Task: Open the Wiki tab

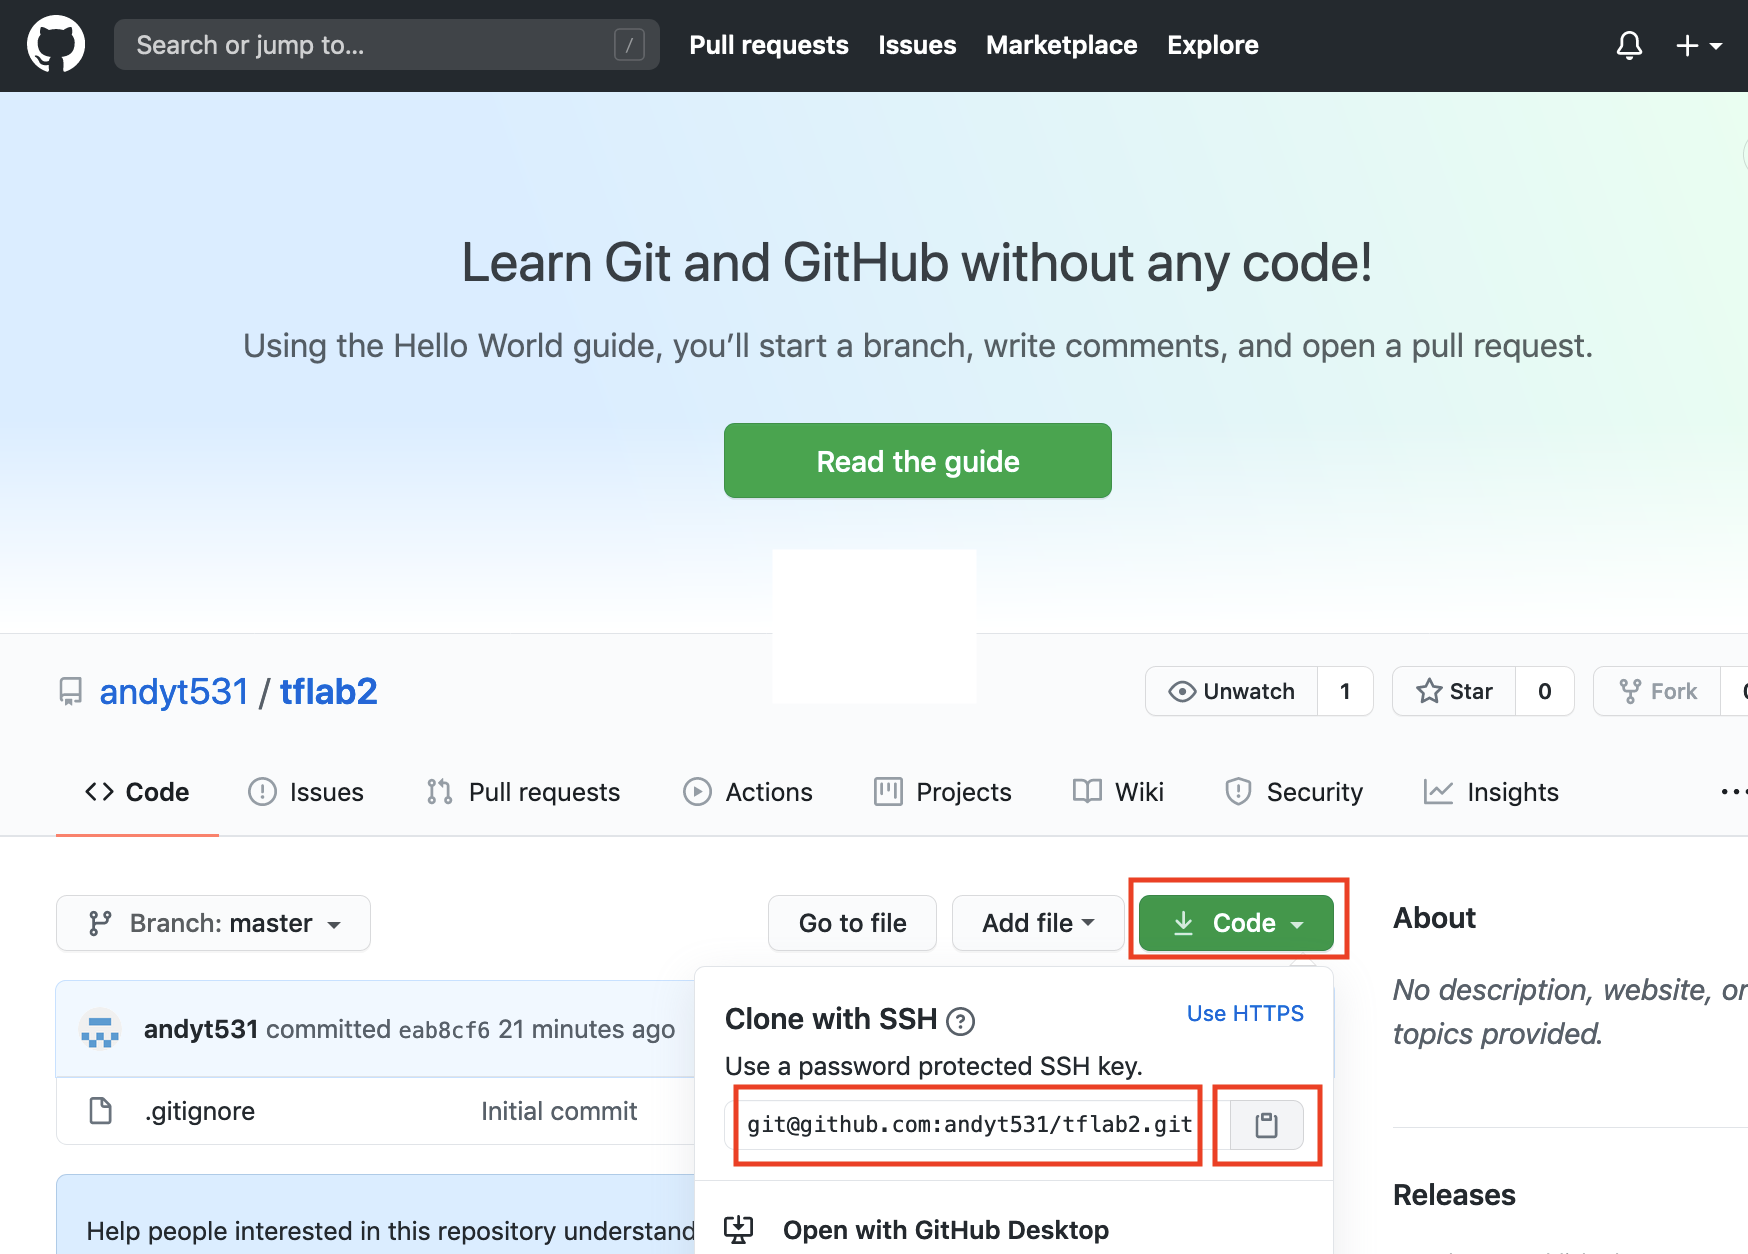Action: [1118, 792]
